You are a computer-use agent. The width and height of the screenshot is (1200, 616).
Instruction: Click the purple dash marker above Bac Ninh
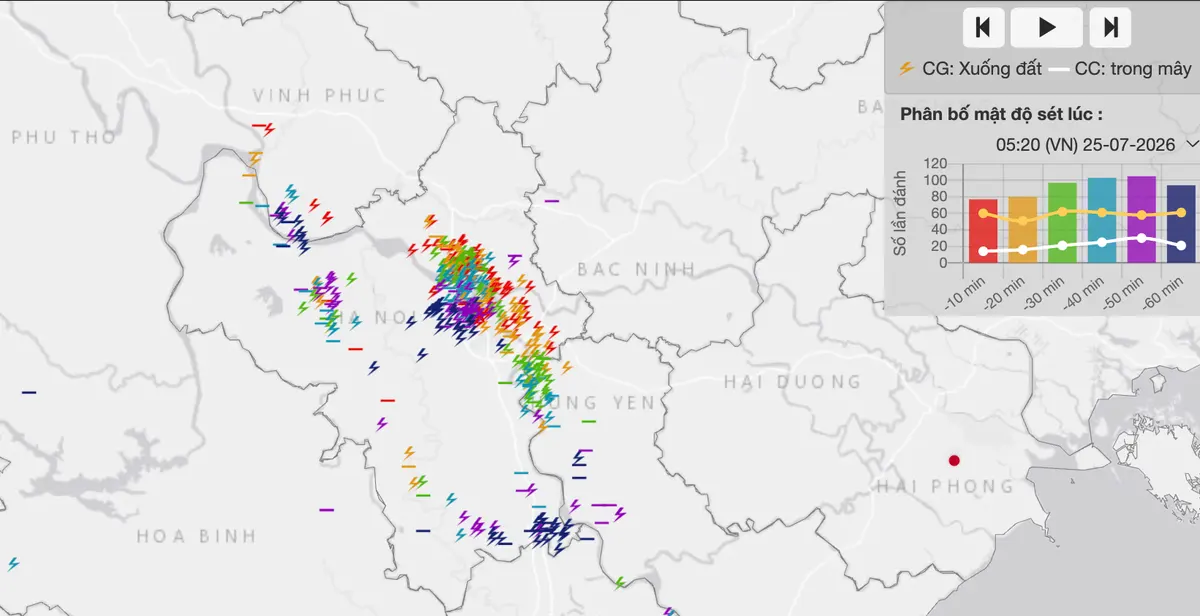pyautogui.click(x=551, y=201)
